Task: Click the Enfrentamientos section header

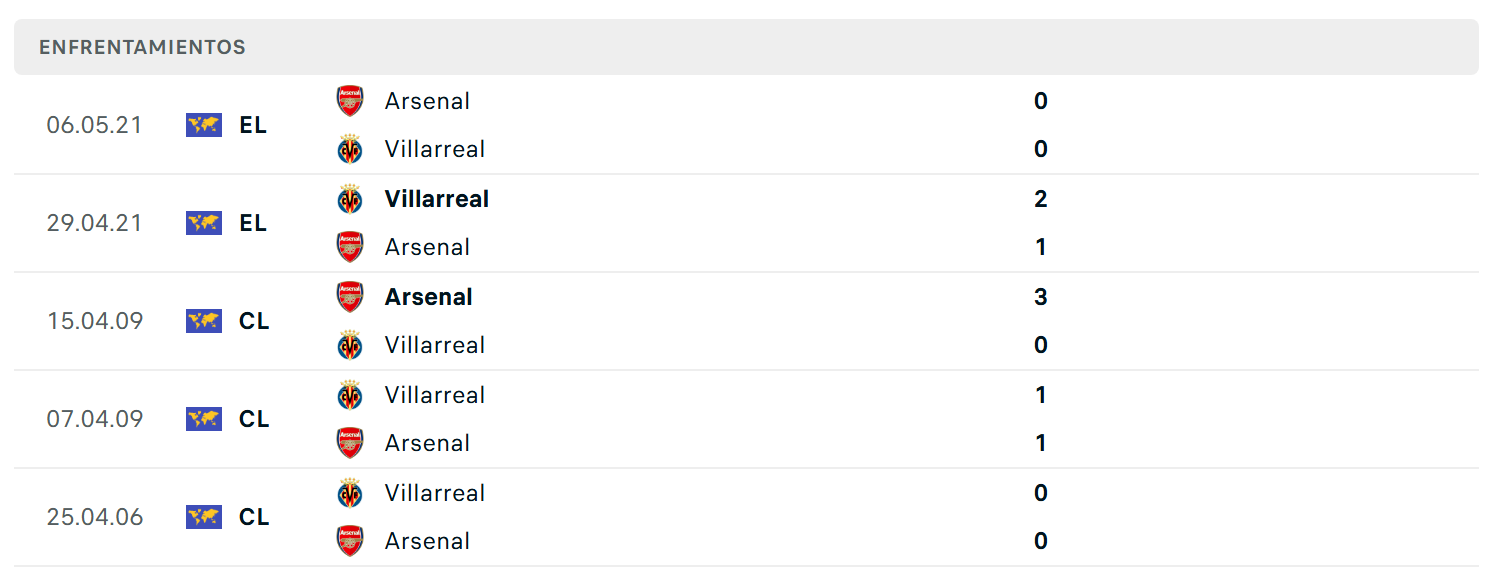Action: 746,47
